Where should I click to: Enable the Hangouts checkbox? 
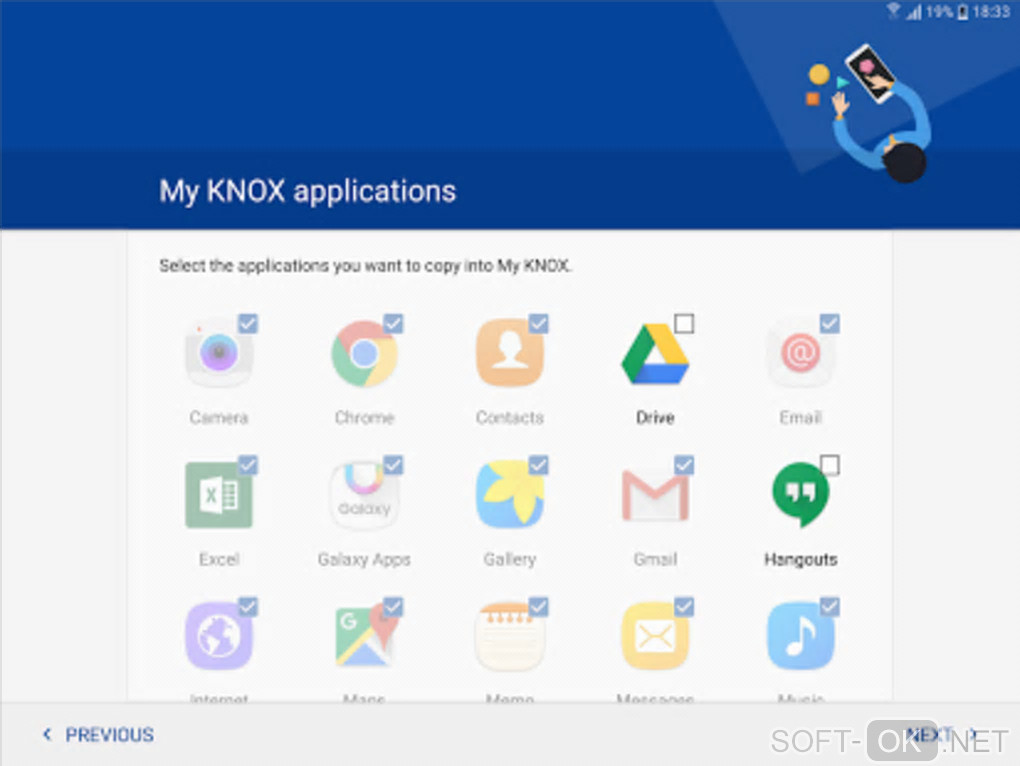[x=829, y=464]
